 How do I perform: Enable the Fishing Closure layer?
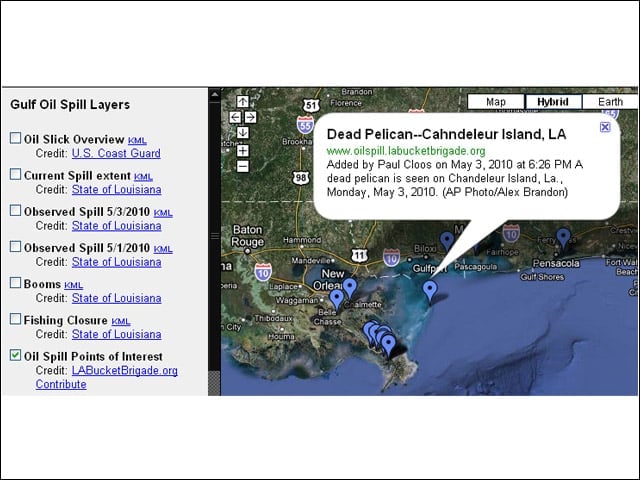(x=16, y=319)
